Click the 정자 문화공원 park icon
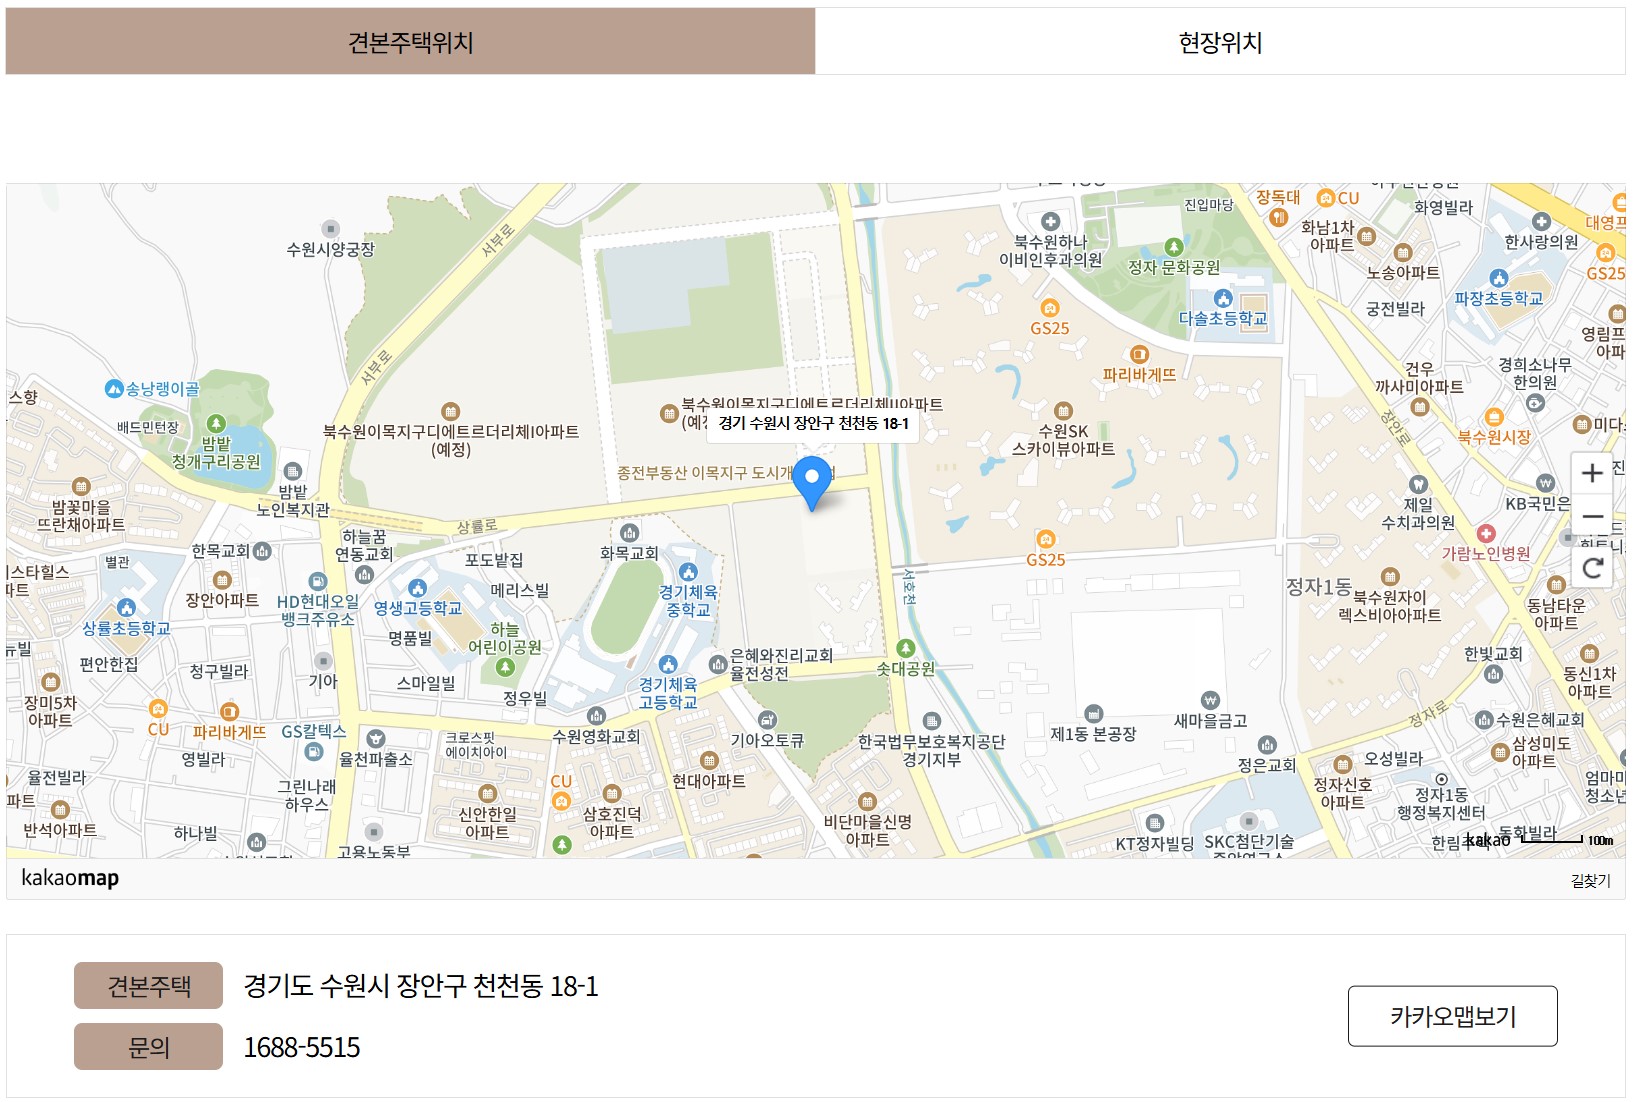The height and width of the screenshot is (1102, 1633). coord(1174,247)
